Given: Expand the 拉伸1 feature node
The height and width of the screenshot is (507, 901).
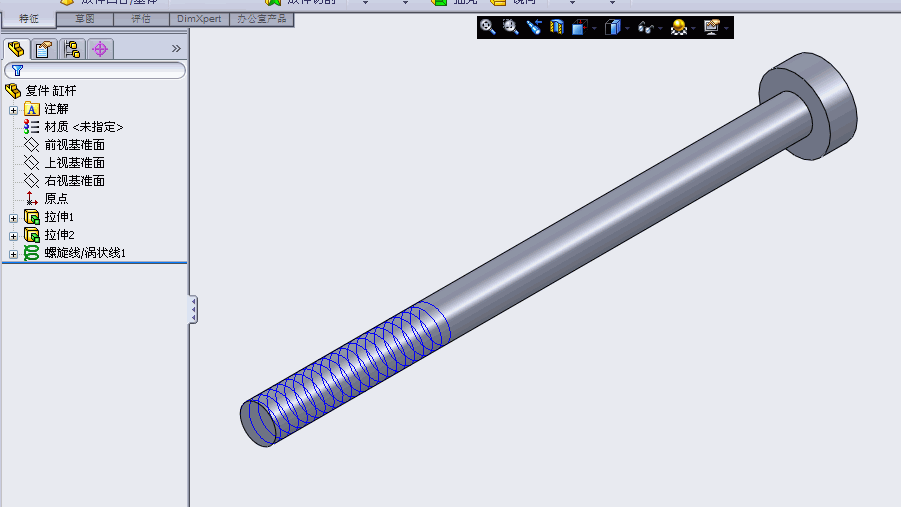Looking at the screenshot, I should point(13,218).
